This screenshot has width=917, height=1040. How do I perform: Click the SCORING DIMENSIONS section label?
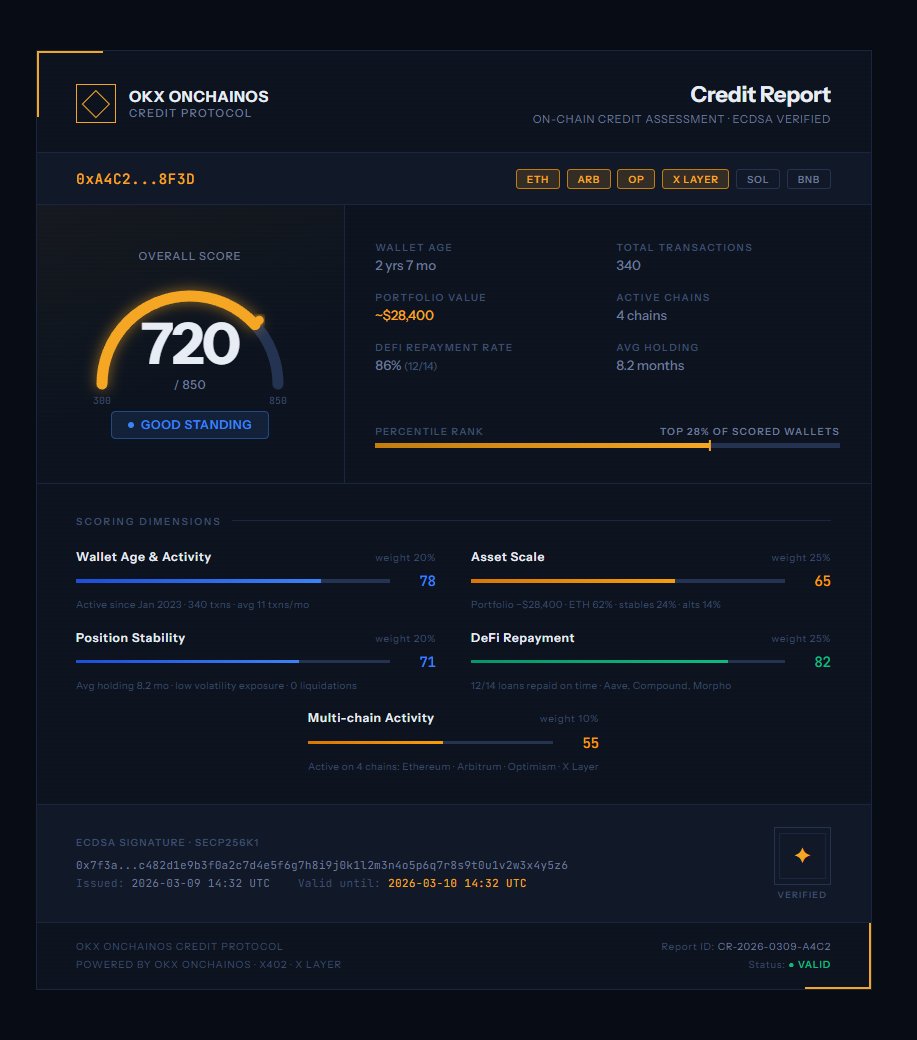pos(148,521)
